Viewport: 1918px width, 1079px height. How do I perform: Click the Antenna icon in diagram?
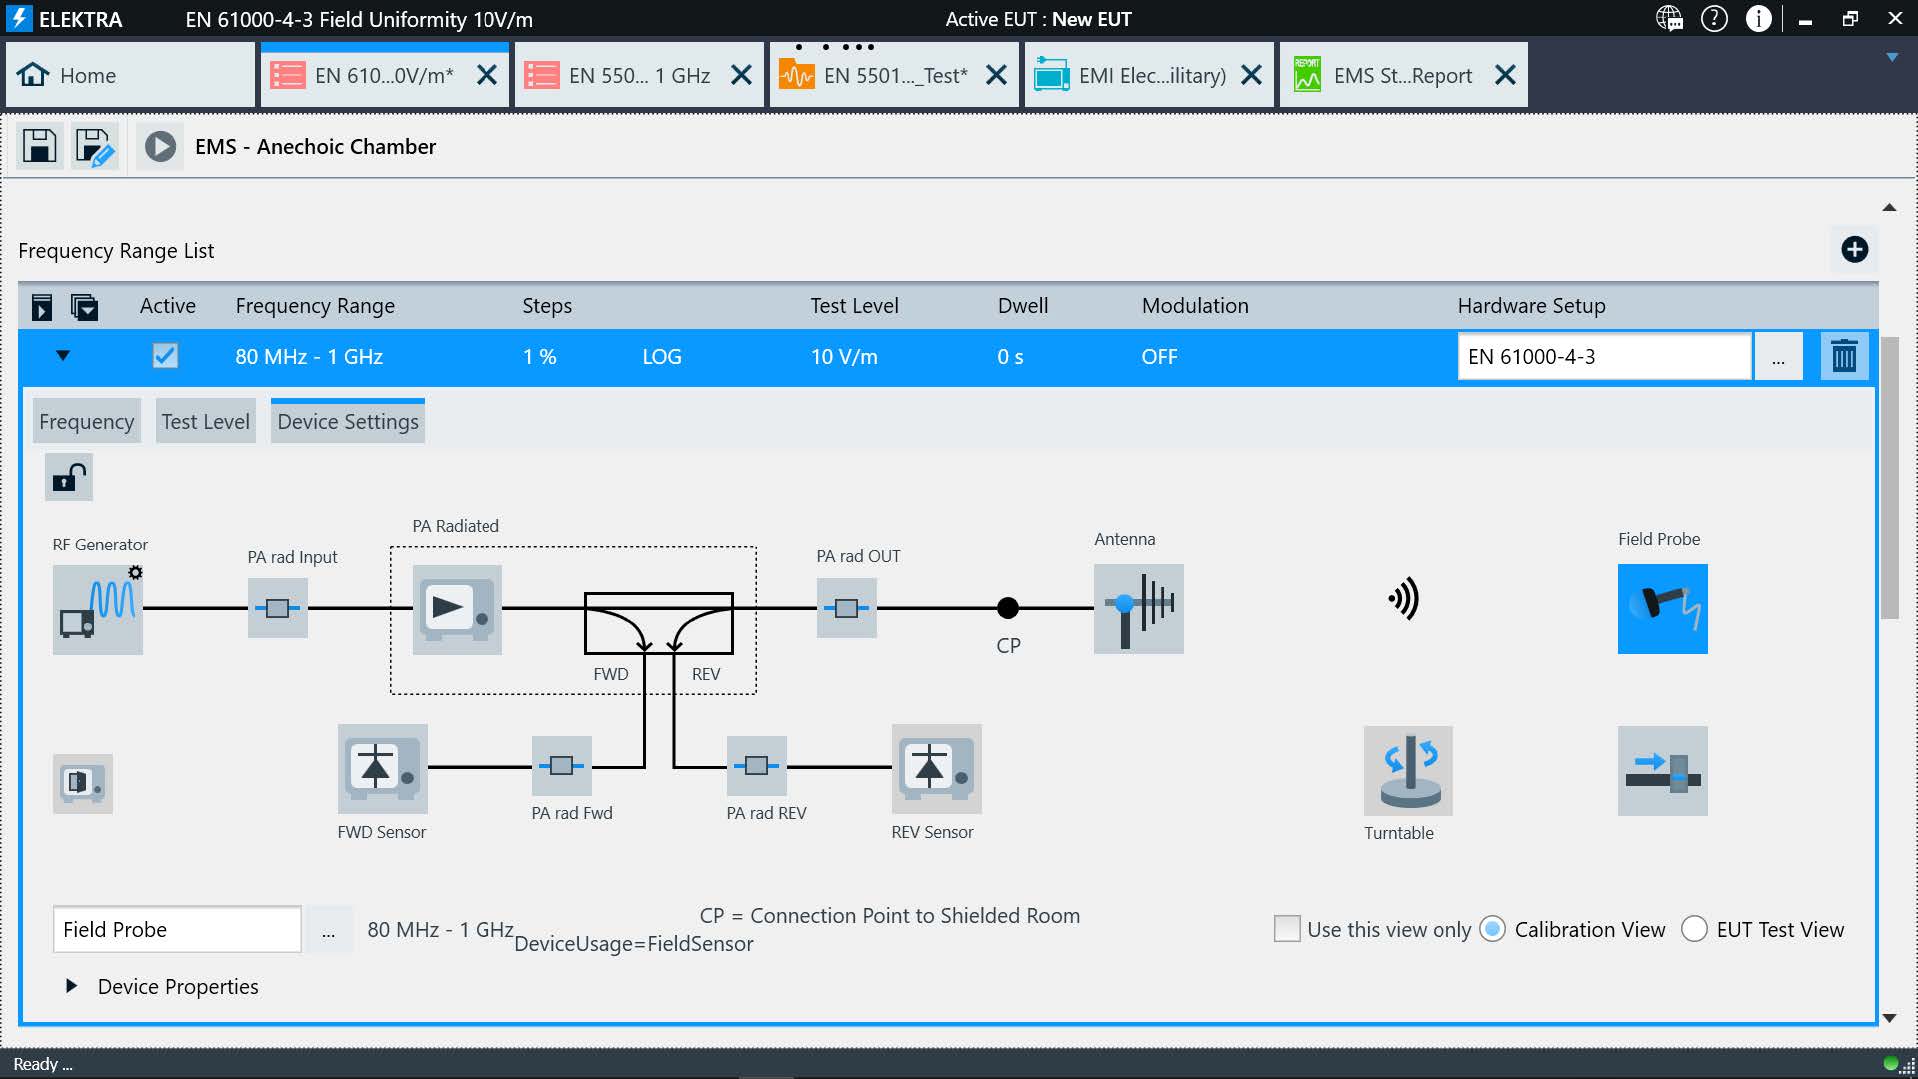tap(1138, 609)
